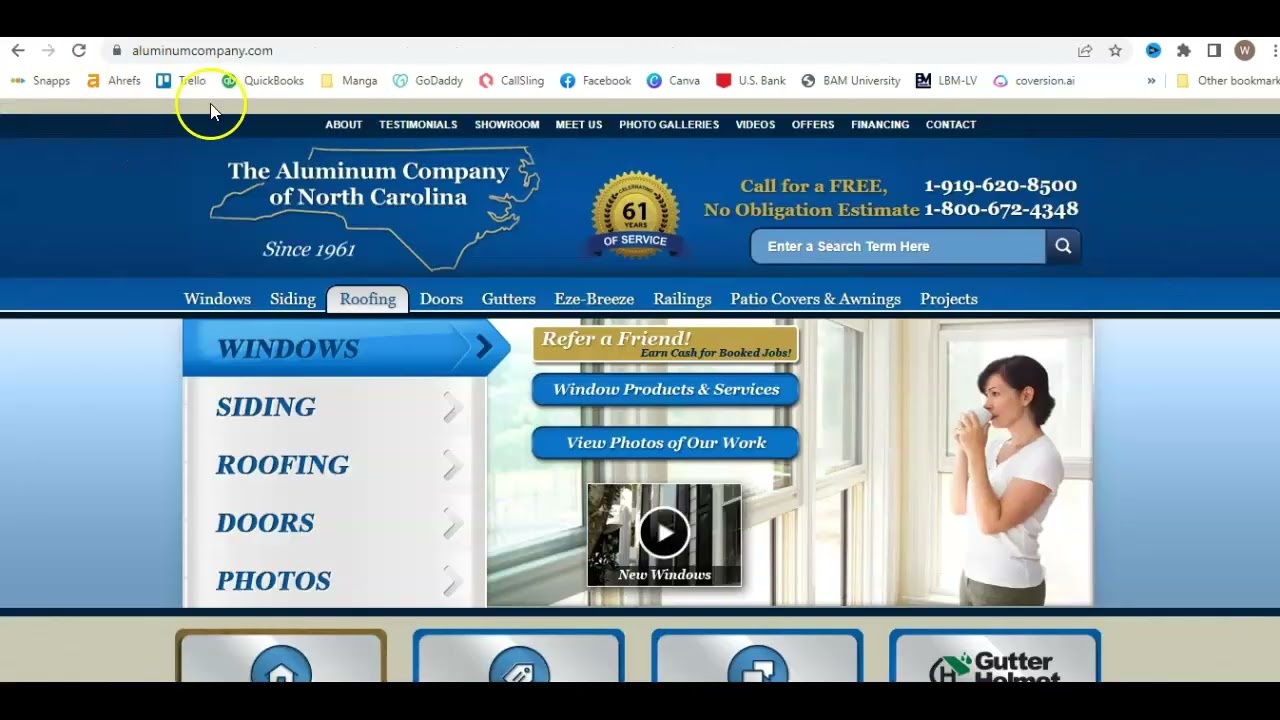Open the coversion.ai bookmark
The height and width of the screenshot is (720, 1280).
[1034, 80]
